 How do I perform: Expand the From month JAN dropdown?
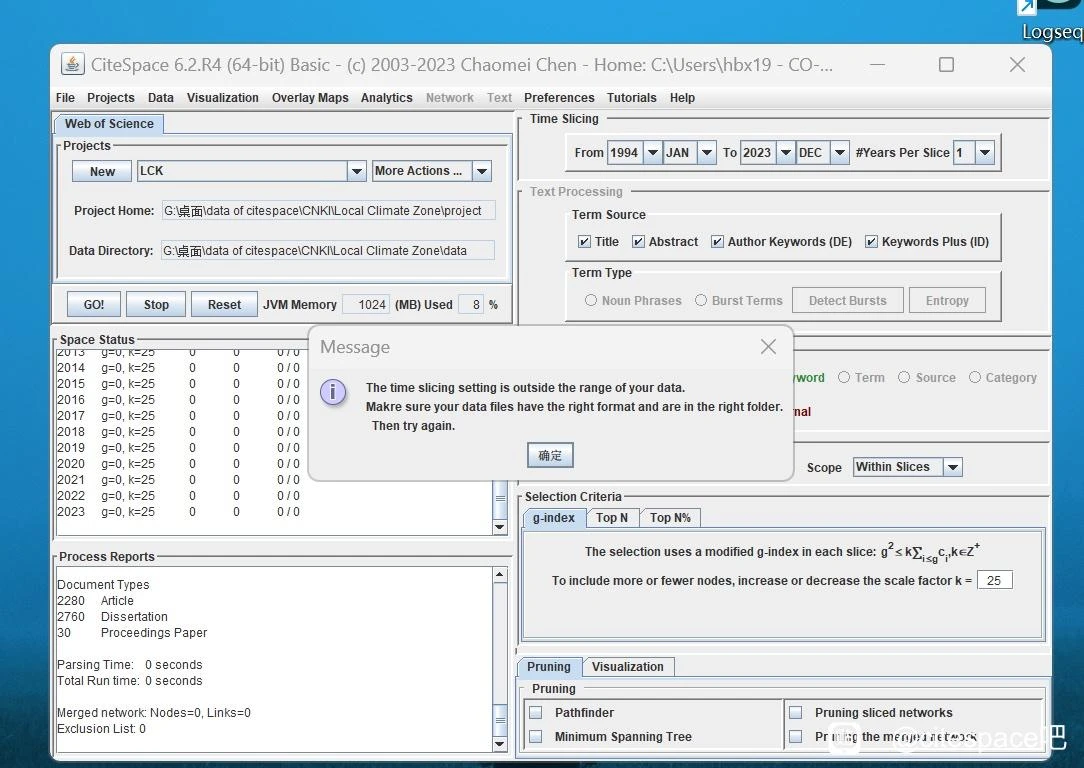point(706,152)
